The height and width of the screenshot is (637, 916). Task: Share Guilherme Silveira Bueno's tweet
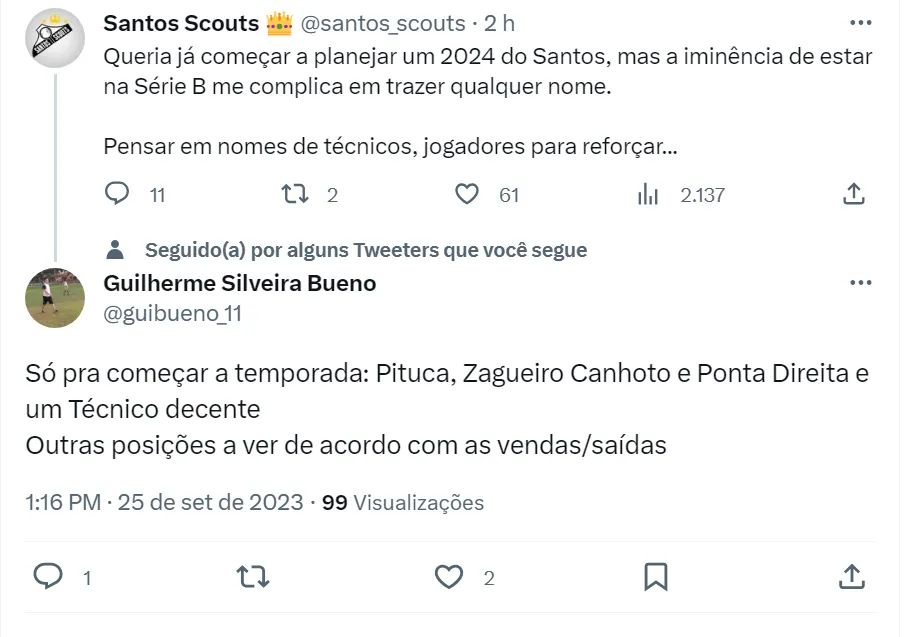[x=851, y=576]
